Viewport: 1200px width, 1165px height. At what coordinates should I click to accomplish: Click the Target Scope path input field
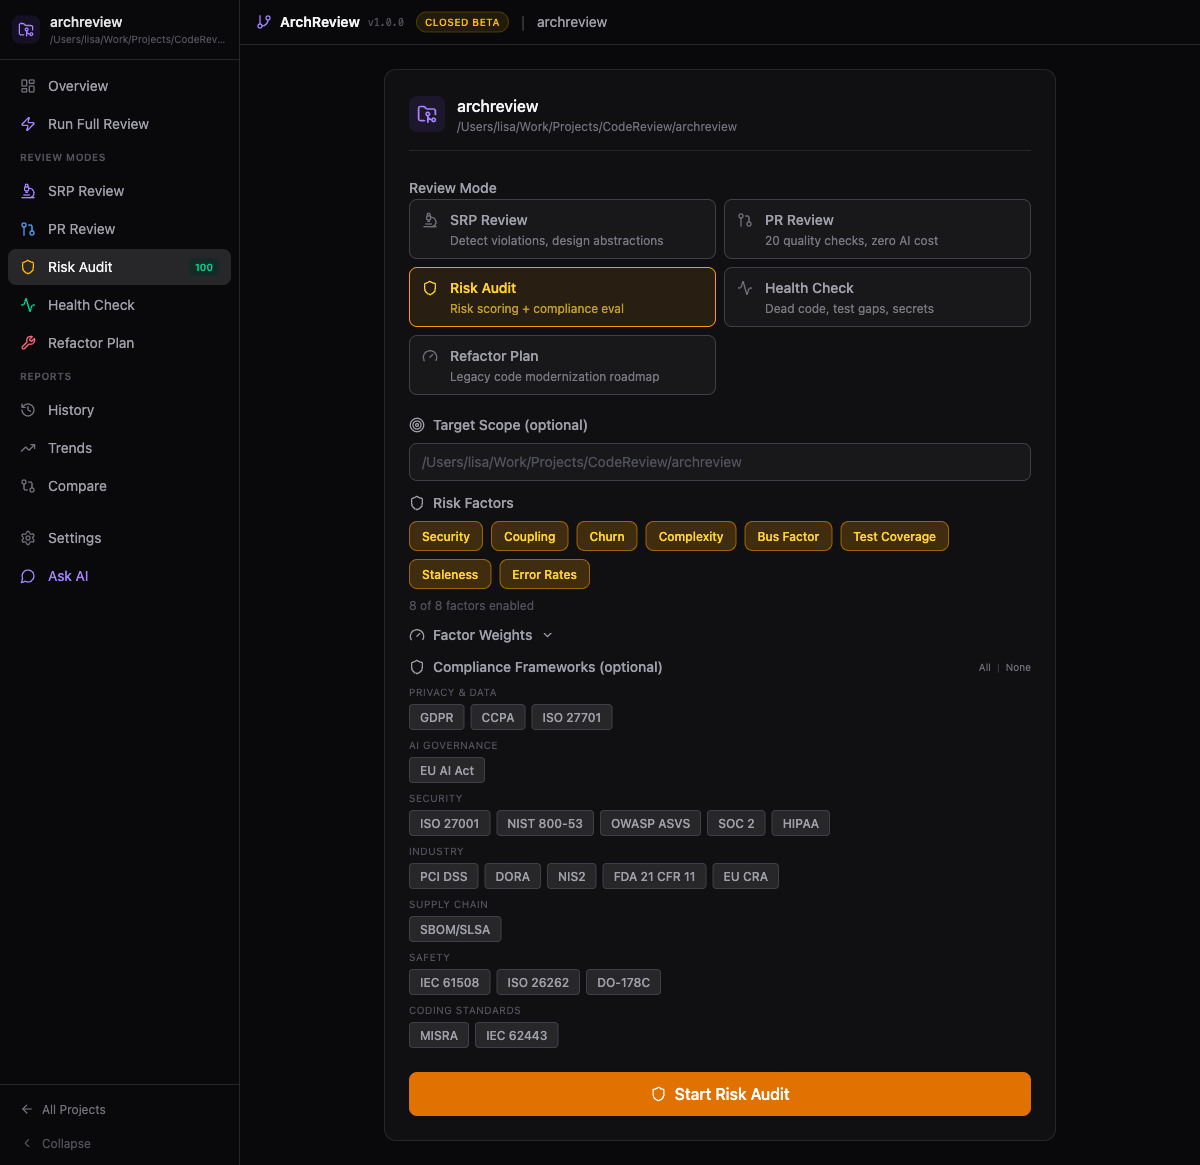pos(719,462)
